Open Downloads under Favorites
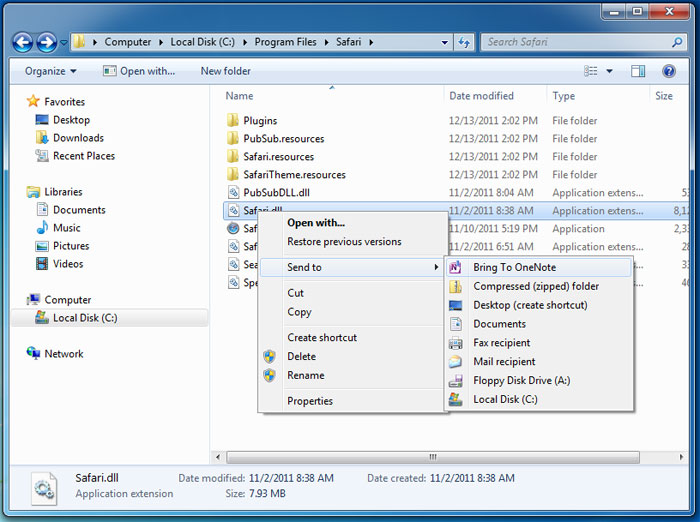This screenshot has height=522, width=700. pyautogui.click(x=78, y=138)
